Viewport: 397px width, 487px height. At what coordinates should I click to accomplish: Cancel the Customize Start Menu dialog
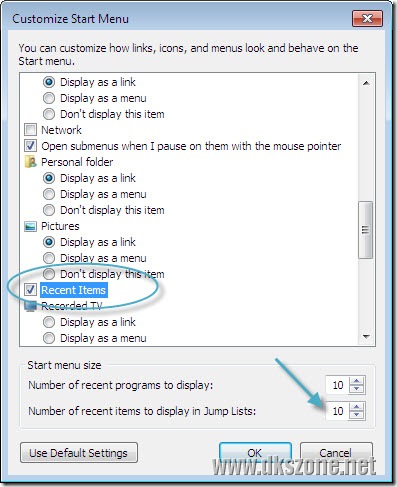click(336, 453)
